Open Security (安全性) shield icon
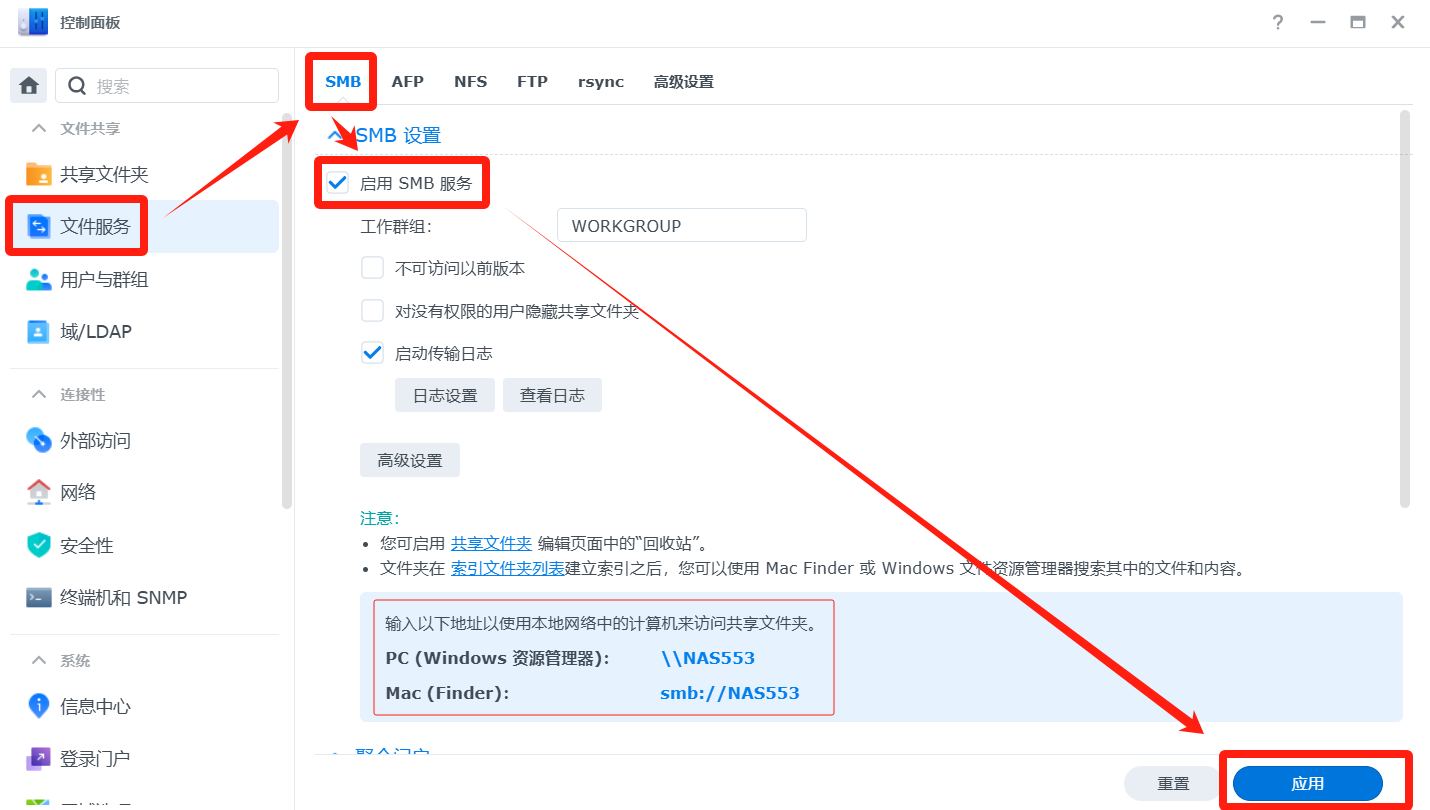Viewport: 1430px width, 810px height. [x=39, y=545]
